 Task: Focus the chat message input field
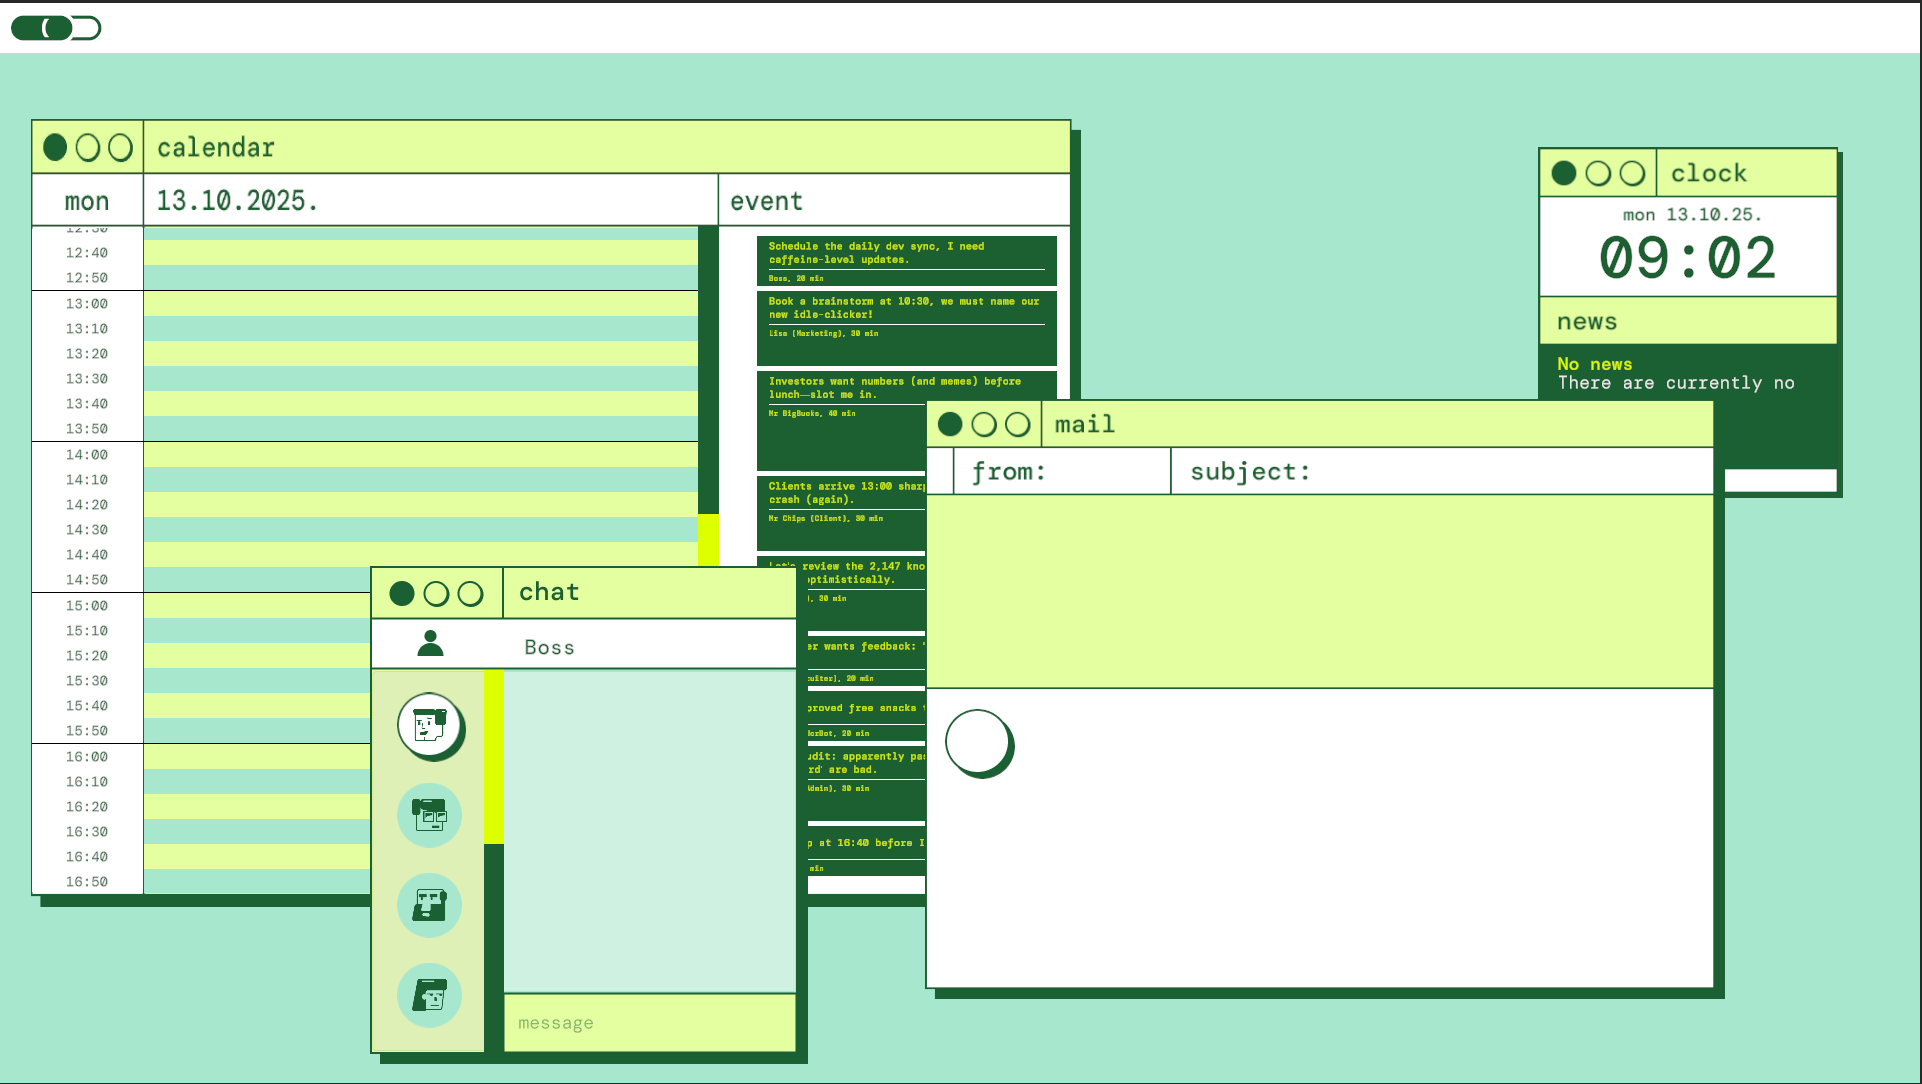point(649,1023)
